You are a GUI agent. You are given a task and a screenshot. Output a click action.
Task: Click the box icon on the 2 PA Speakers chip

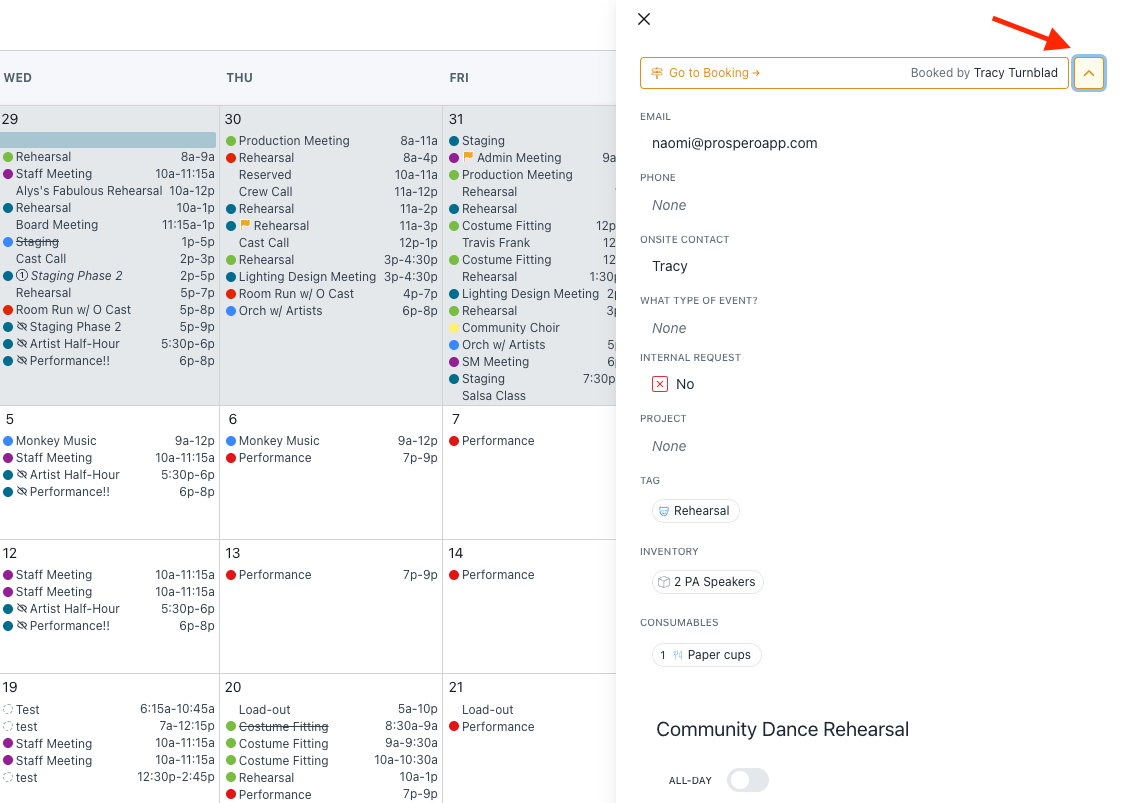[662, 581]
